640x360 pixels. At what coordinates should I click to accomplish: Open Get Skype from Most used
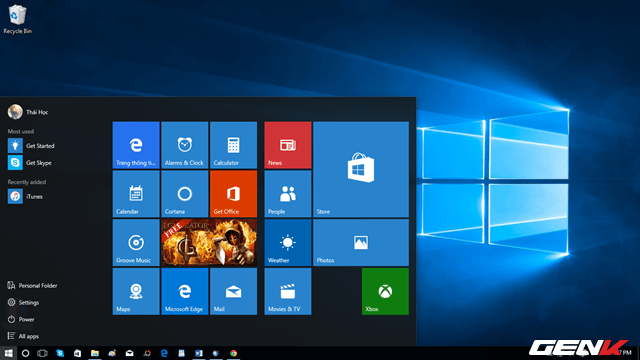click(x=30, y=162)
